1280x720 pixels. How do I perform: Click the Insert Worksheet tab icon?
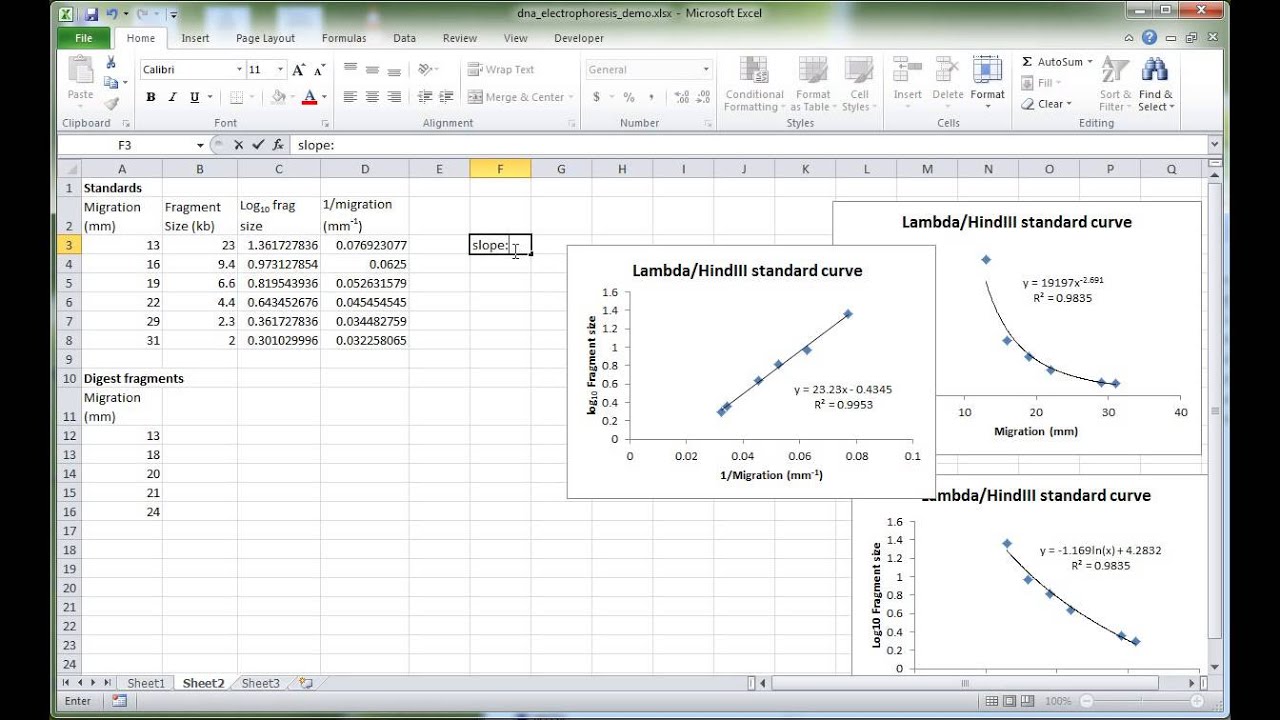(x=306, y=683)
